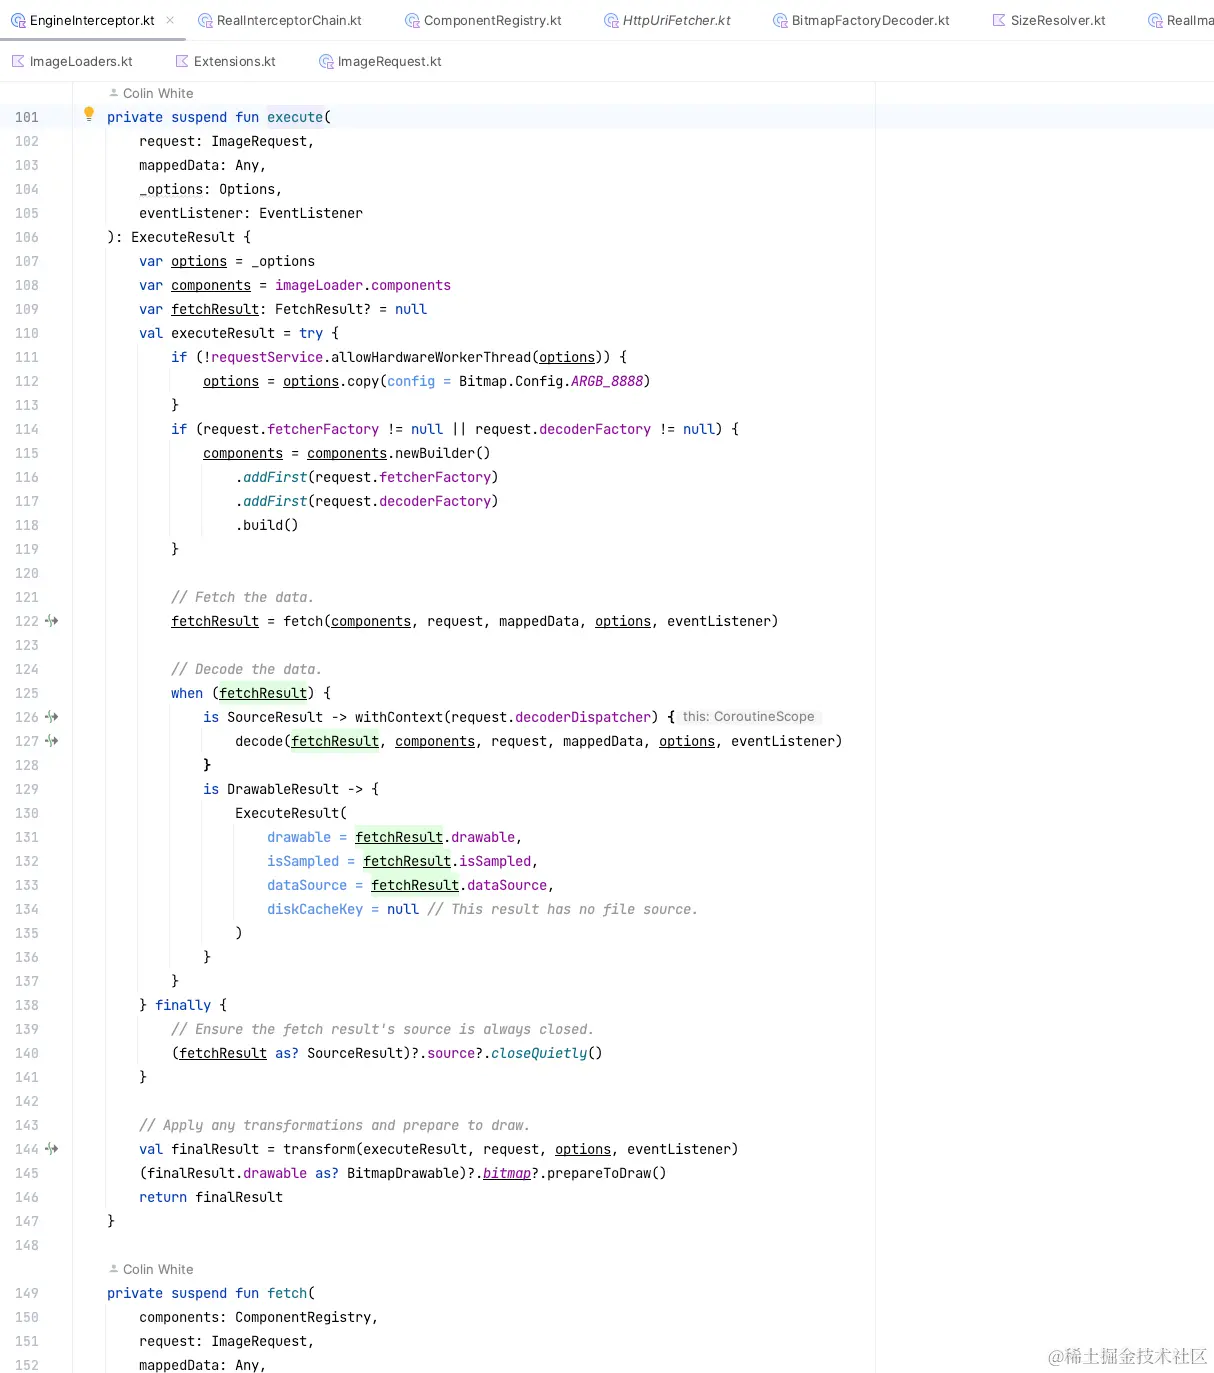Click 'addFirst' before request.fetcherFactory on line 116

tap(275, 477)
